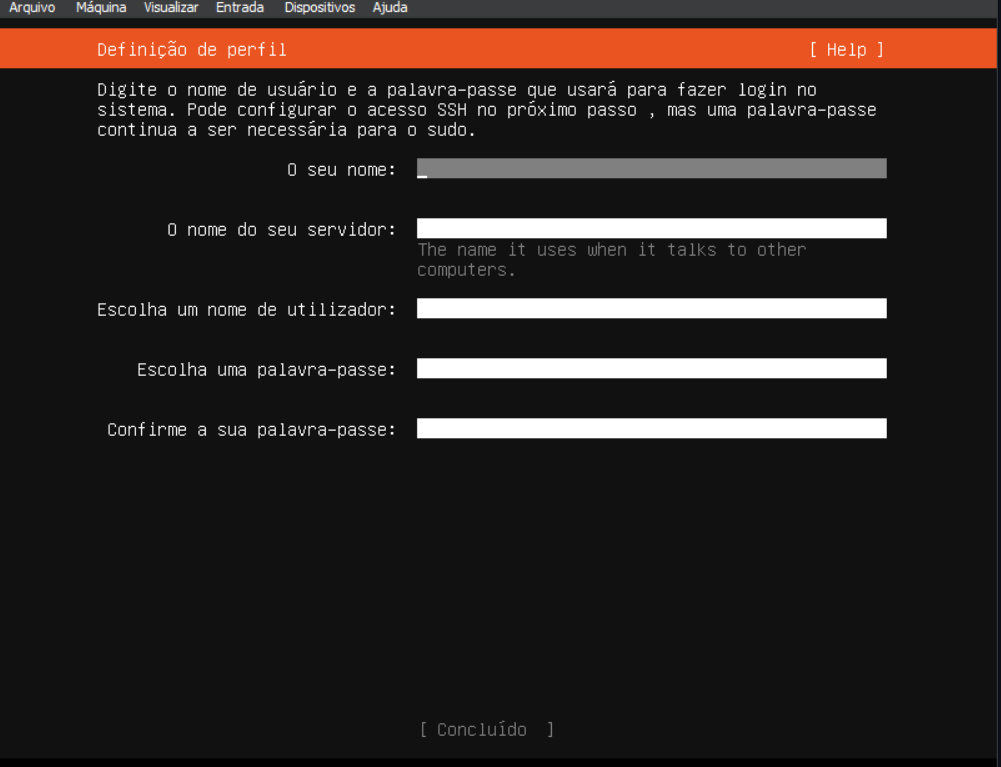Click the server name hint text

tap(611, 255)
